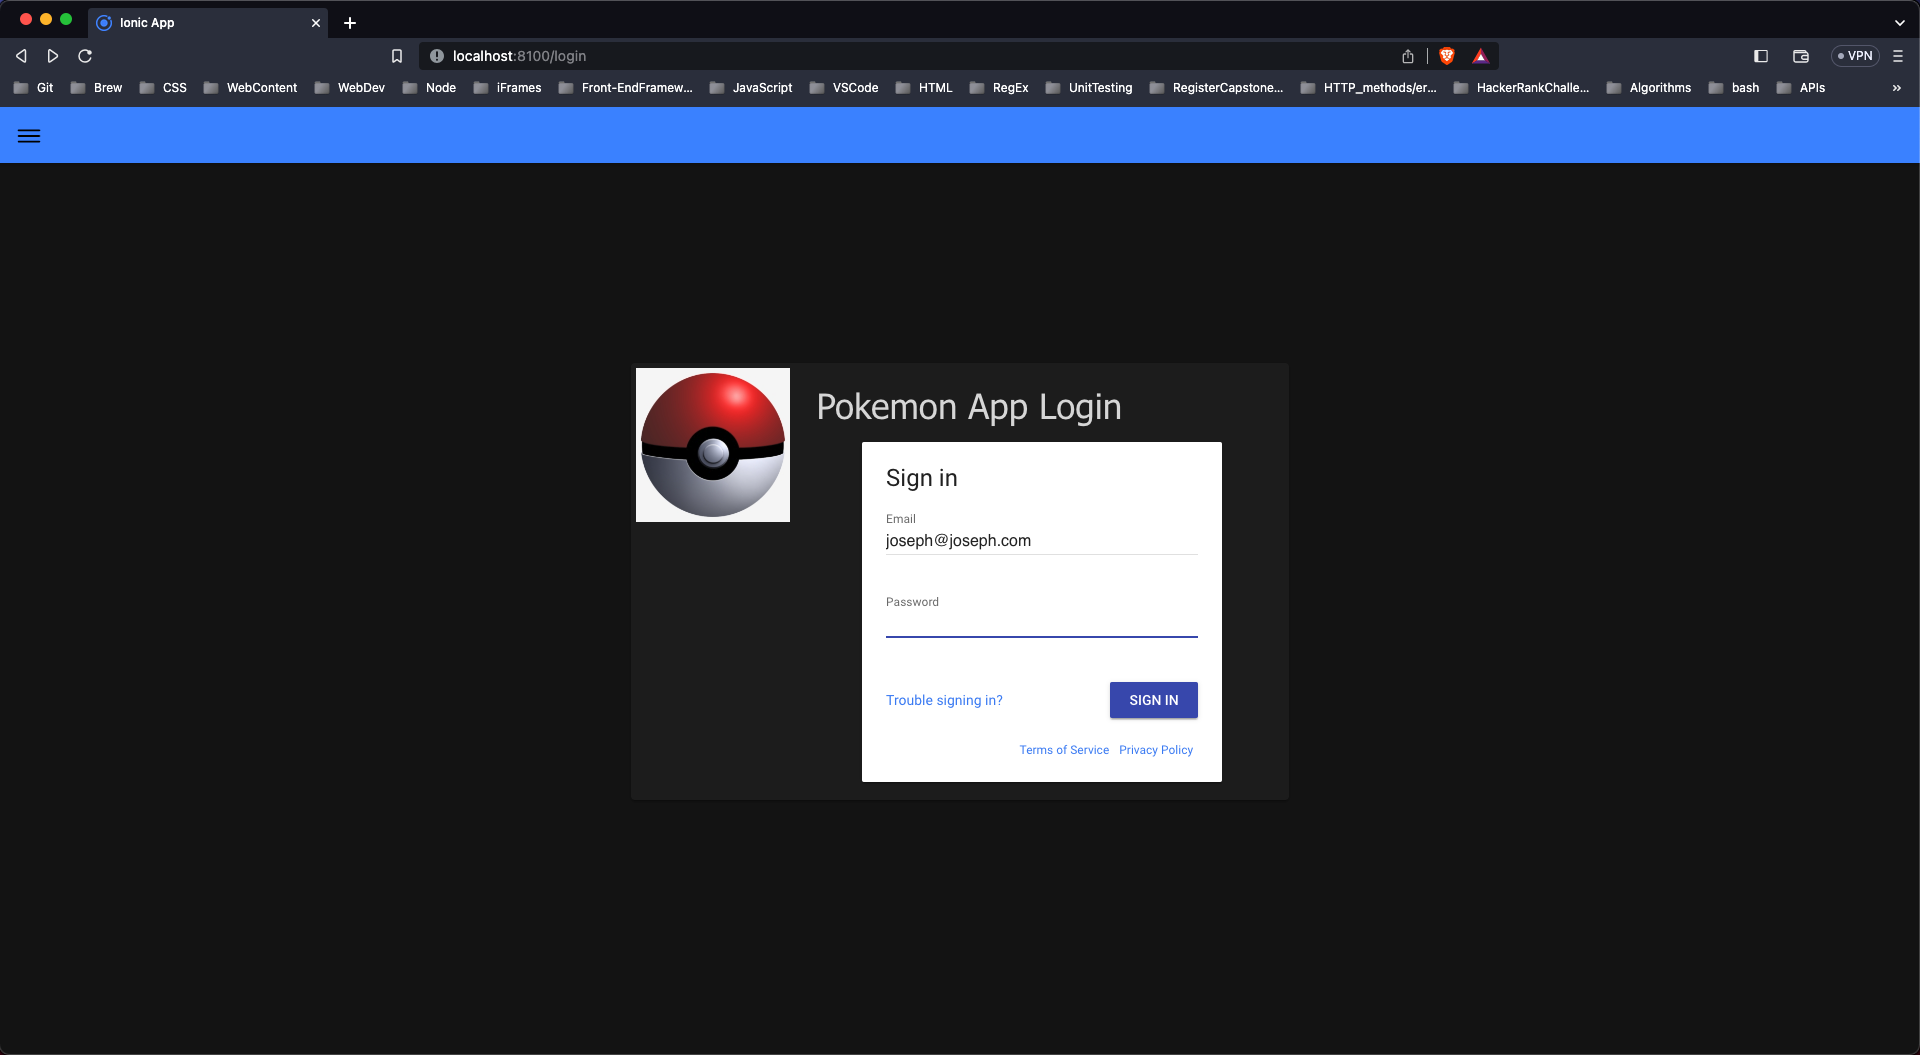This screenshot has width=1920, height=1055.
Task: Click the share icon in the address bar
Action: [1408, 56]
